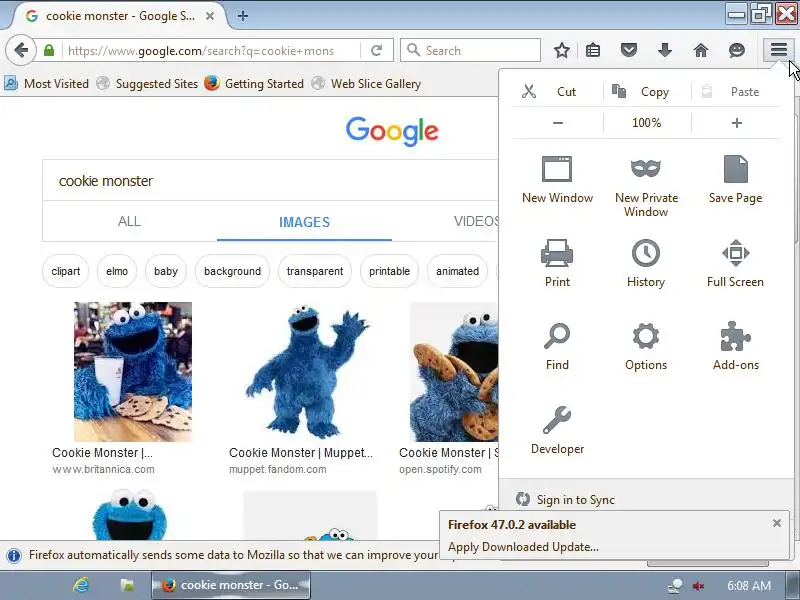Filter images by printable chip
800x600 pixels.
pos(389,271)
